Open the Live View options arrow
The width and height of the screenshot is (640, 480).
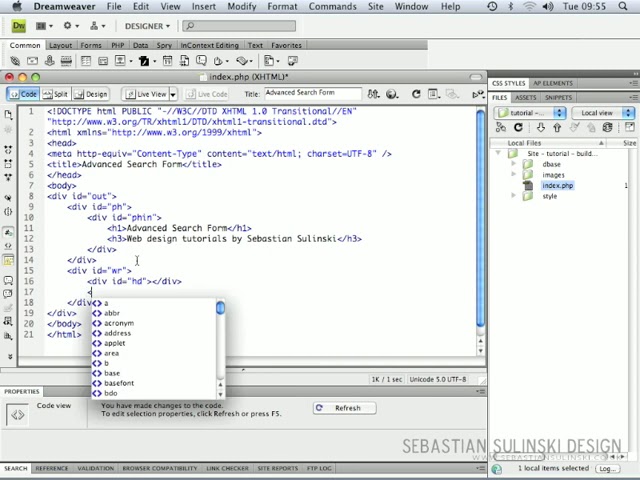tap(173, 94)
